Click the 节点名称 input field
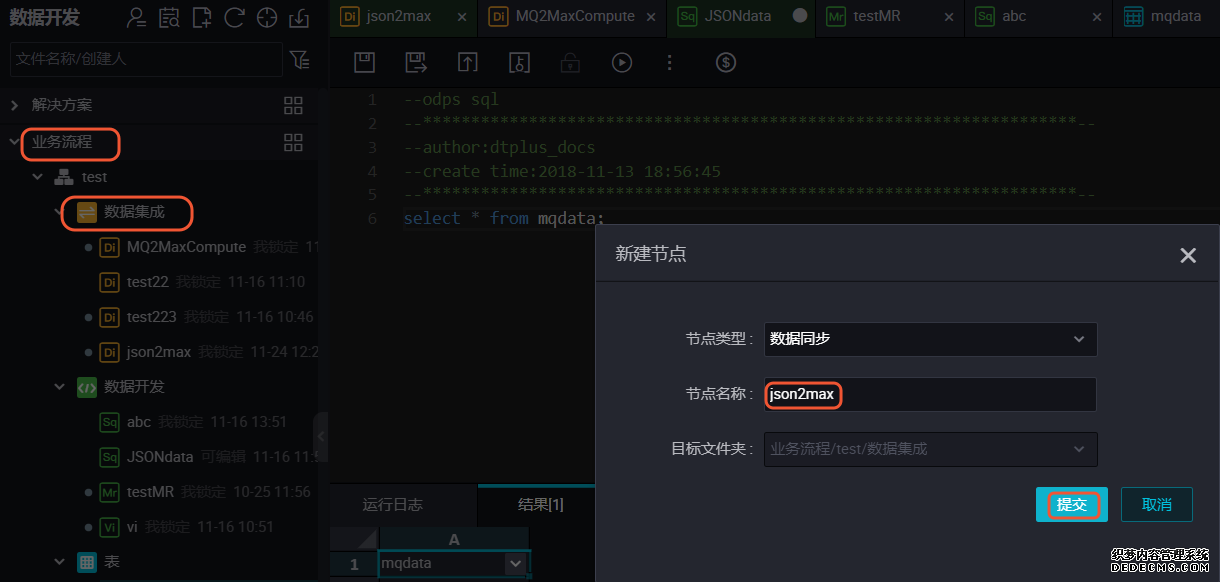1220x582 pixels. click(930, 394)
